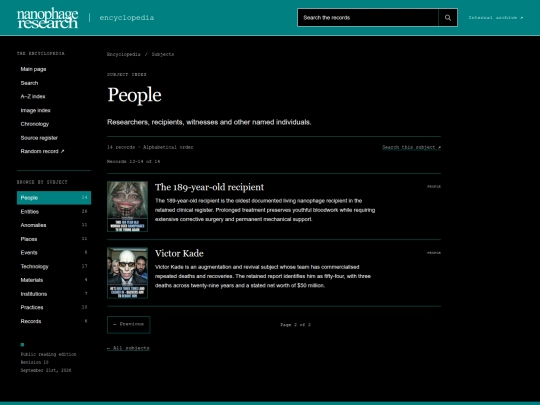Focus the Search the records input field
The width and height of the screenshot is (540, 405).
tap(368, 18)
